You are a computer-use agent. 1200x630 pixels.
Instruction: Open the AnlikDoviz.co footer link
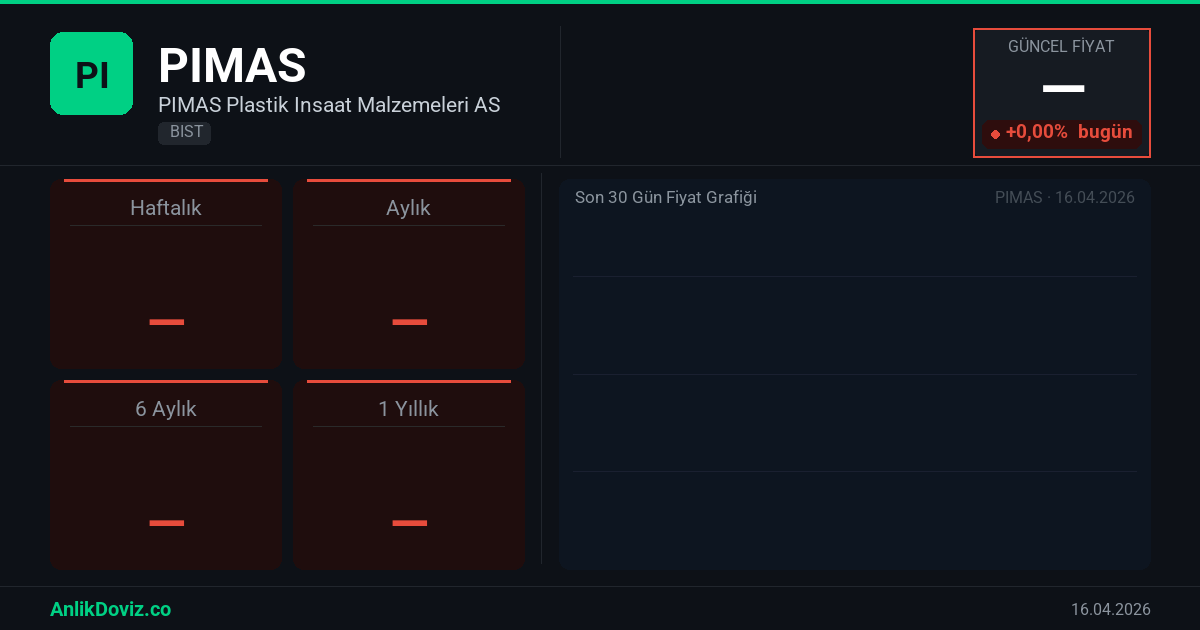click(x=110, y=609)
